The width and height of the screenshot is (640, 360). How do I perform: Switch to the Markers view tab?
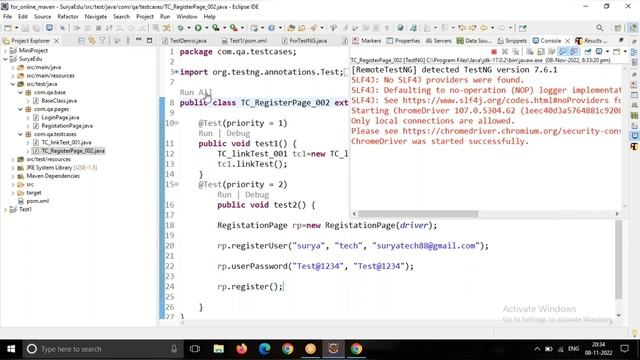click(x=367, y=41)
